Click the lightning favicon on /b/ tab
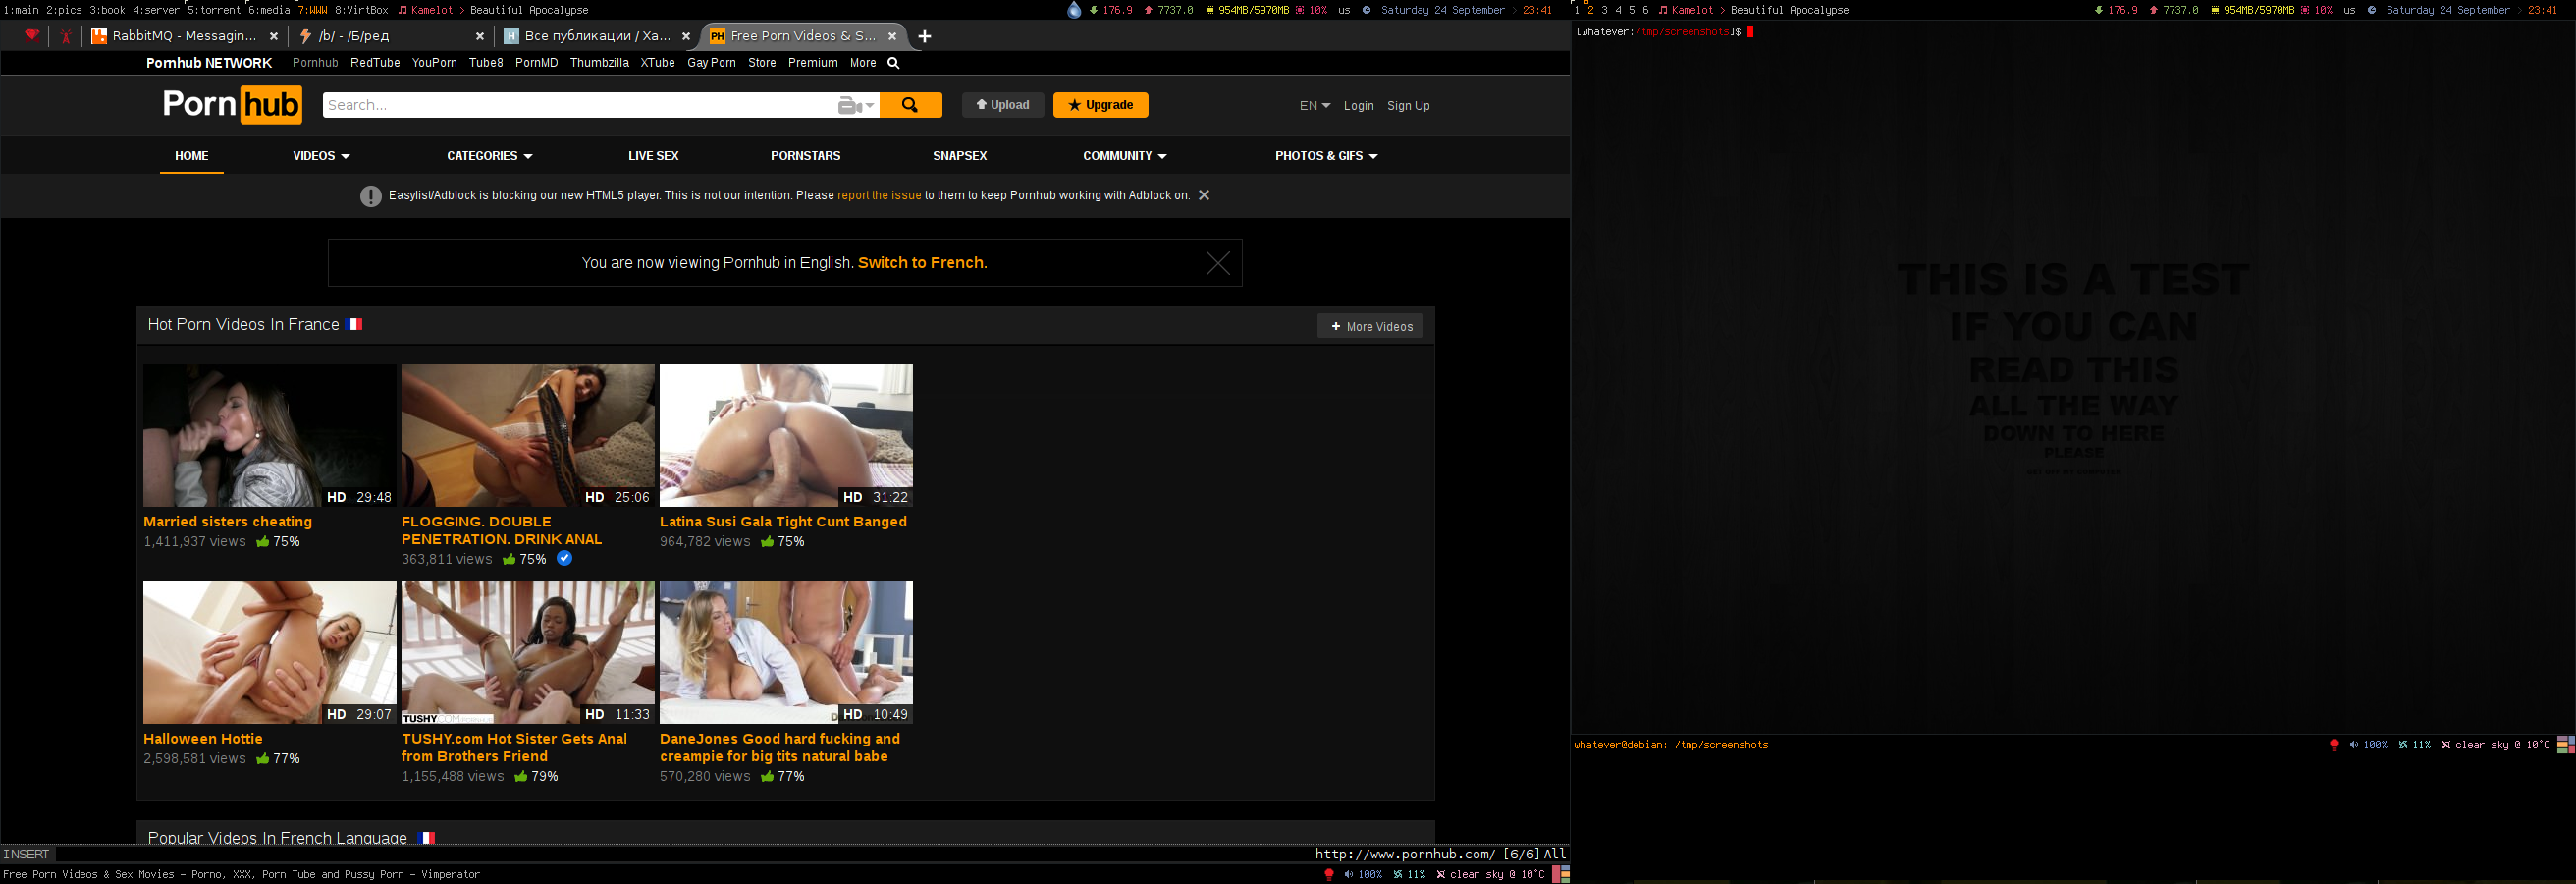The height and width of the screenshot is (884, 2576). pos(306,36)
